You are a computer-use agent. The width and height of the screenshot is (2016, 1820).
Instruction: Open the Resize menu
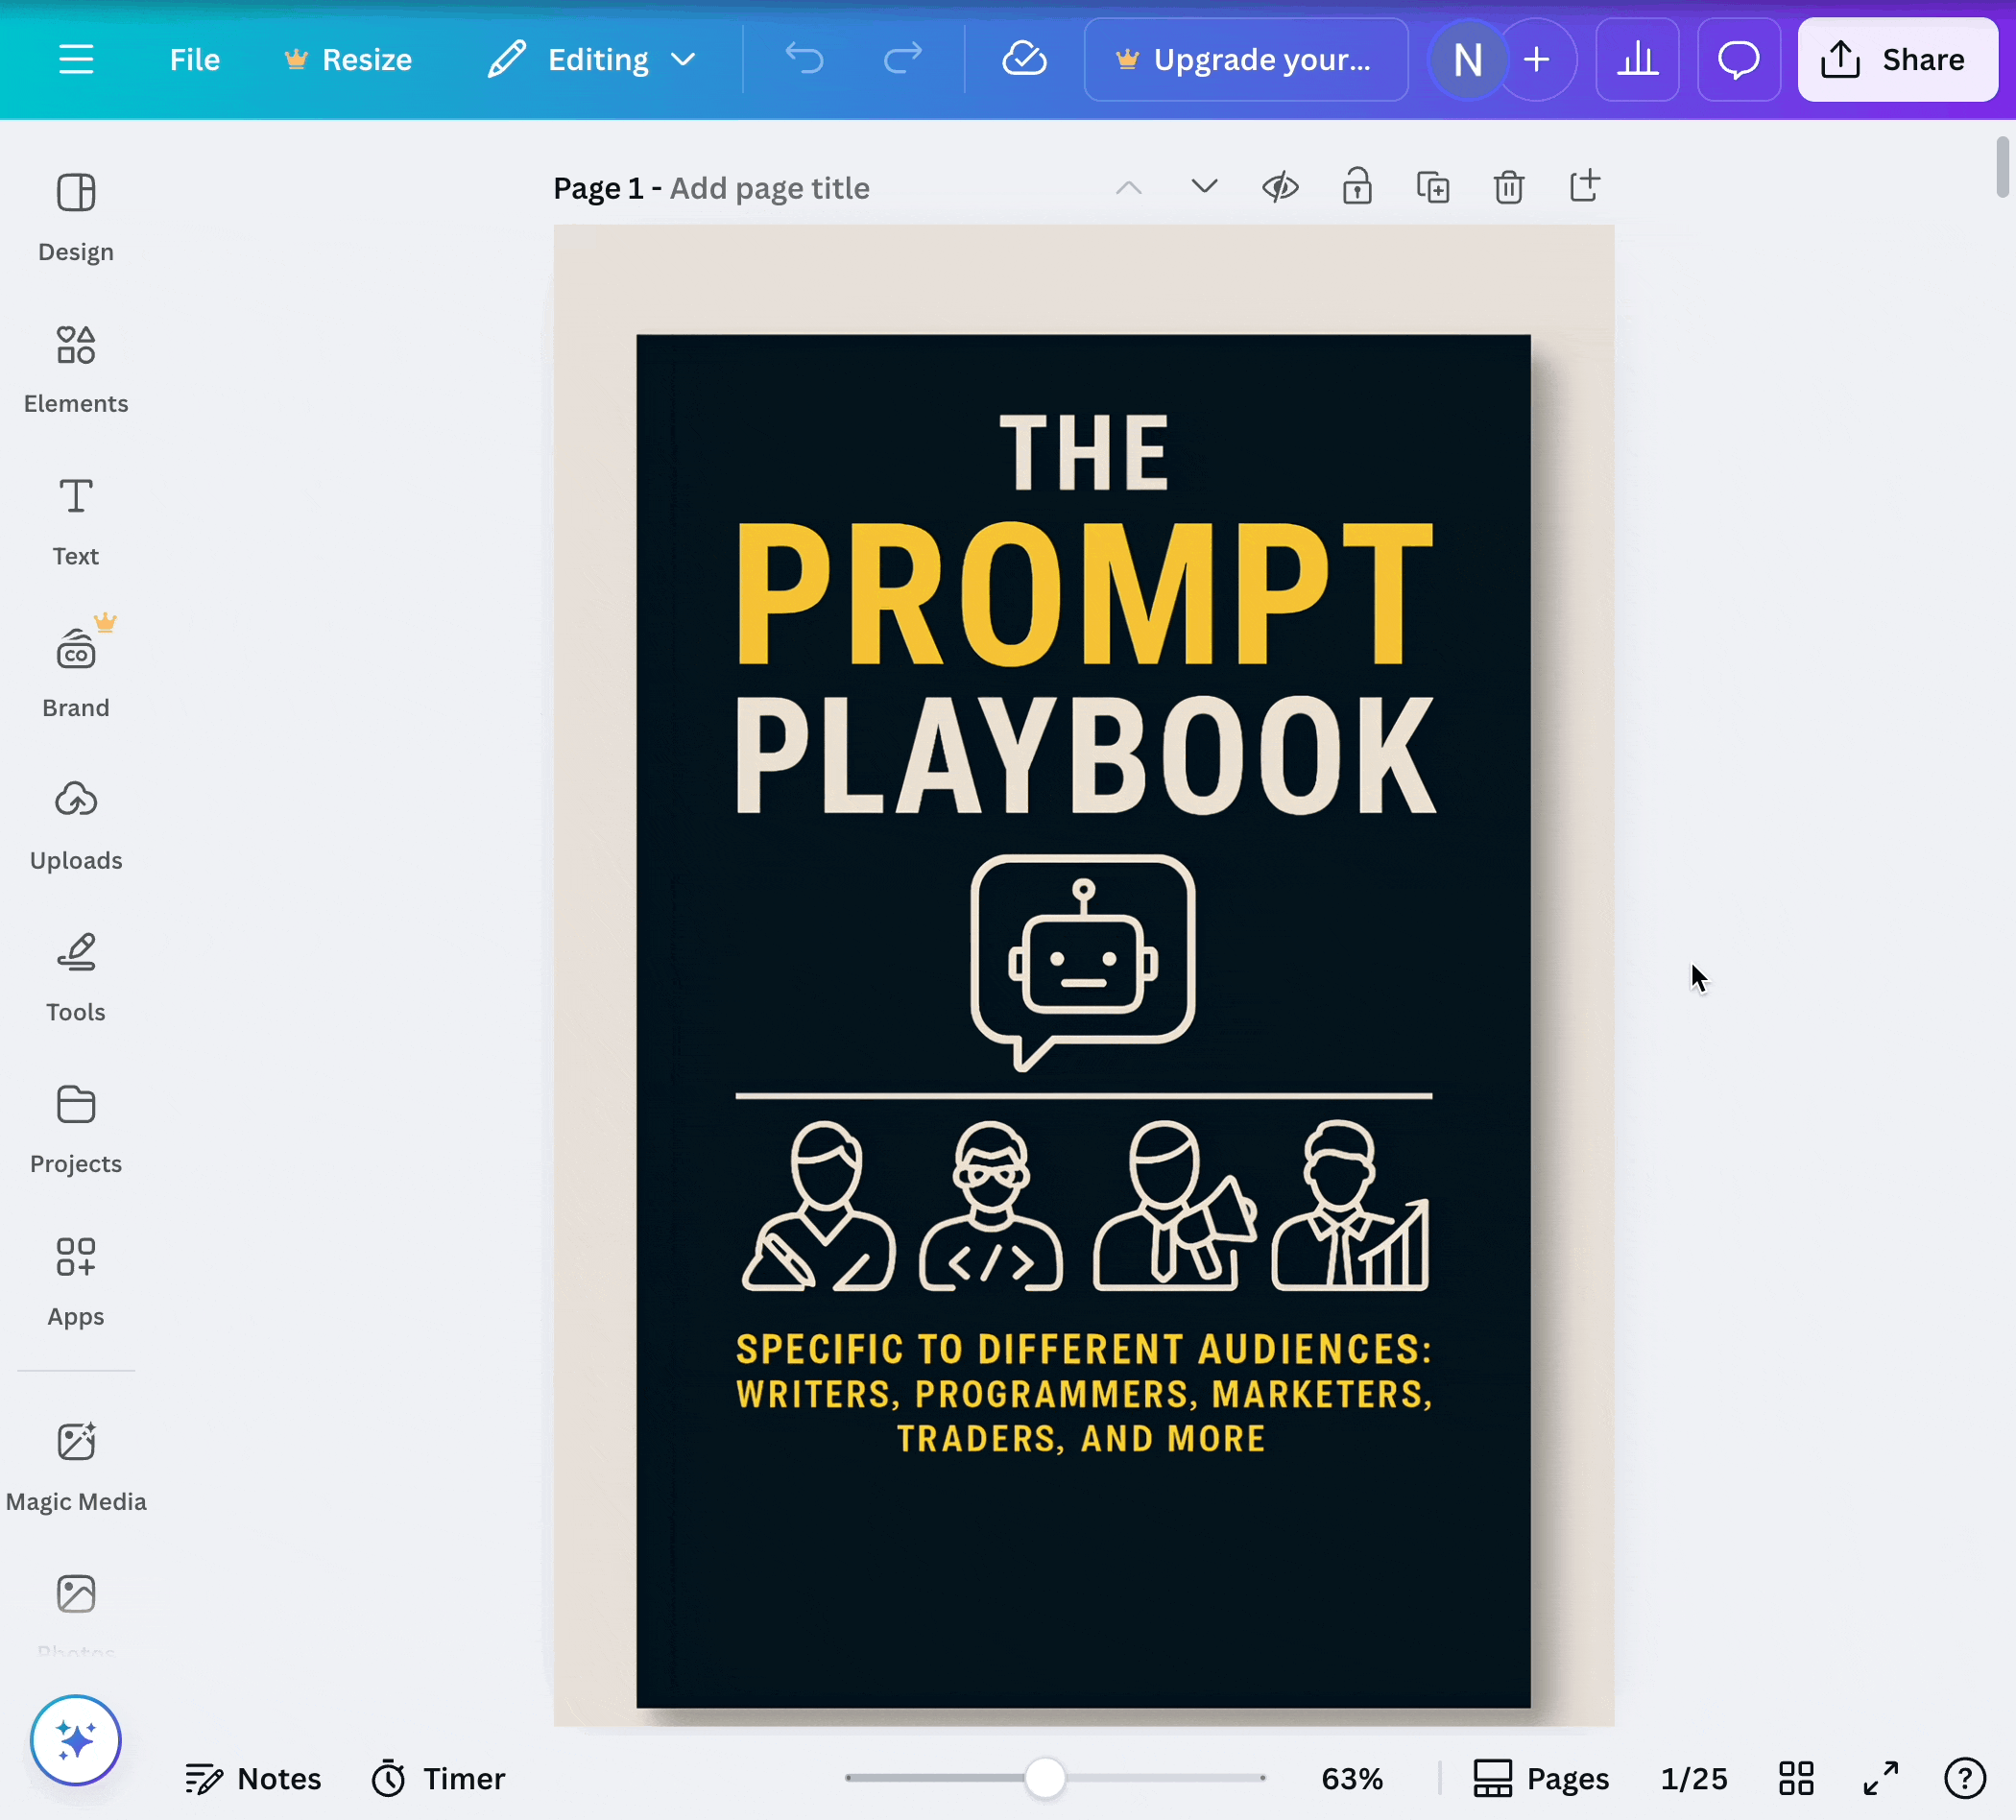point(349,60)
